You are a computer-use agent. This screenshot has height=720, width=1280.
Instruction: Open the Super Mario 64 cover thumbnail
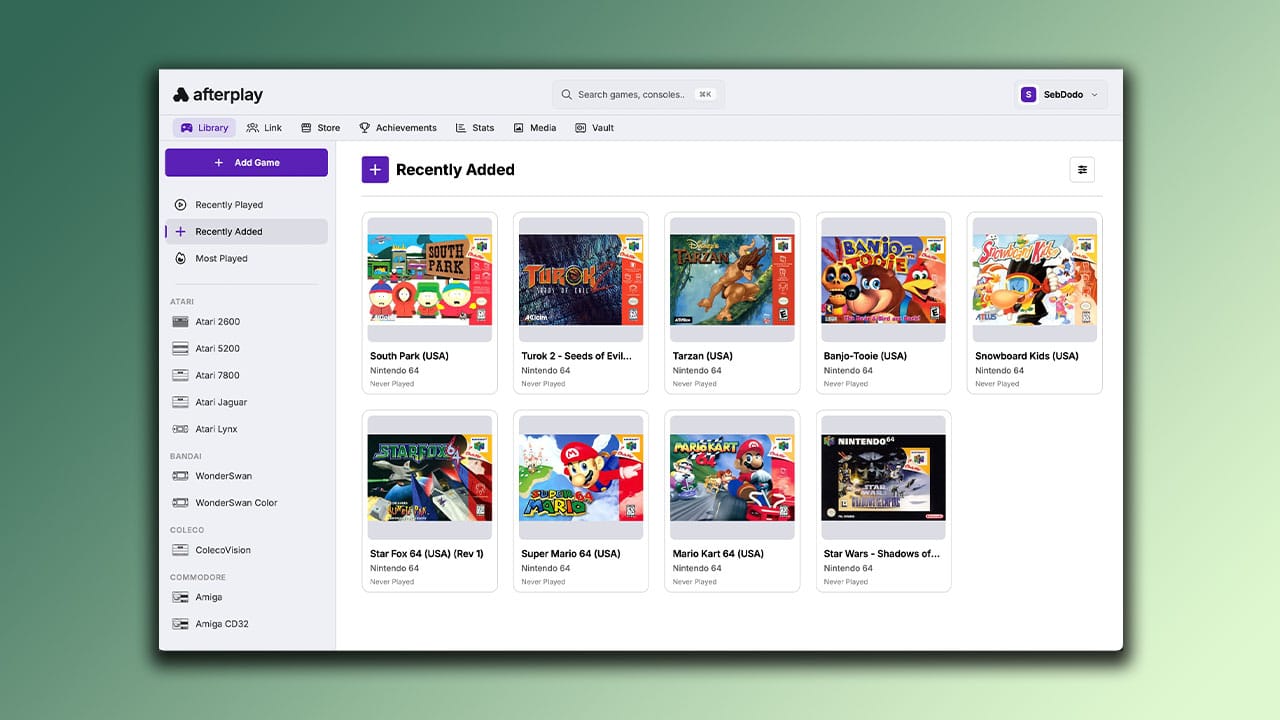[581, 478]
